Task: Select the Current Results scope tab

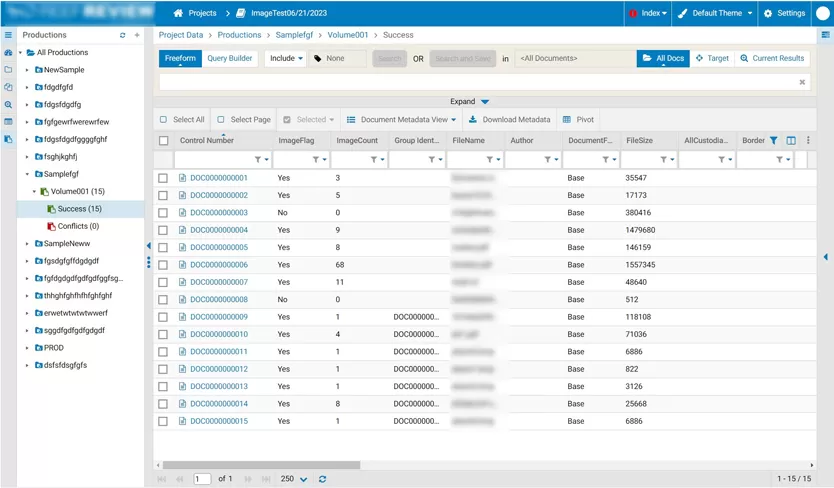Action: 772,59
